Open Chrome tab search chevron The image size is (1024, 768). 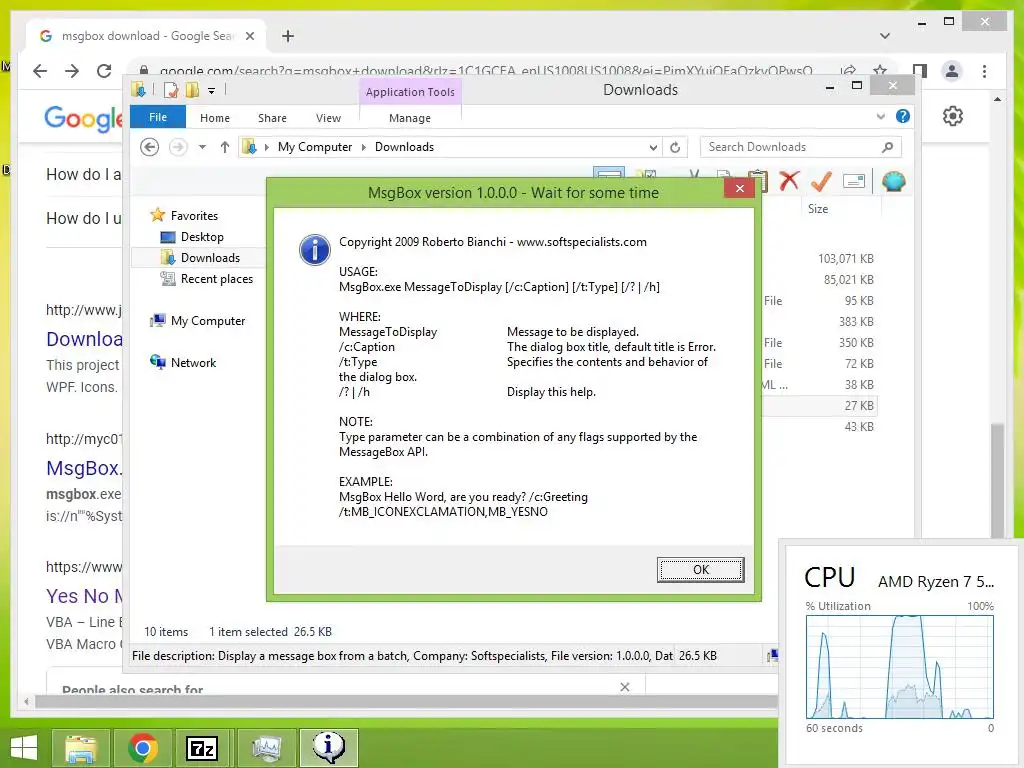click(885, 36)
